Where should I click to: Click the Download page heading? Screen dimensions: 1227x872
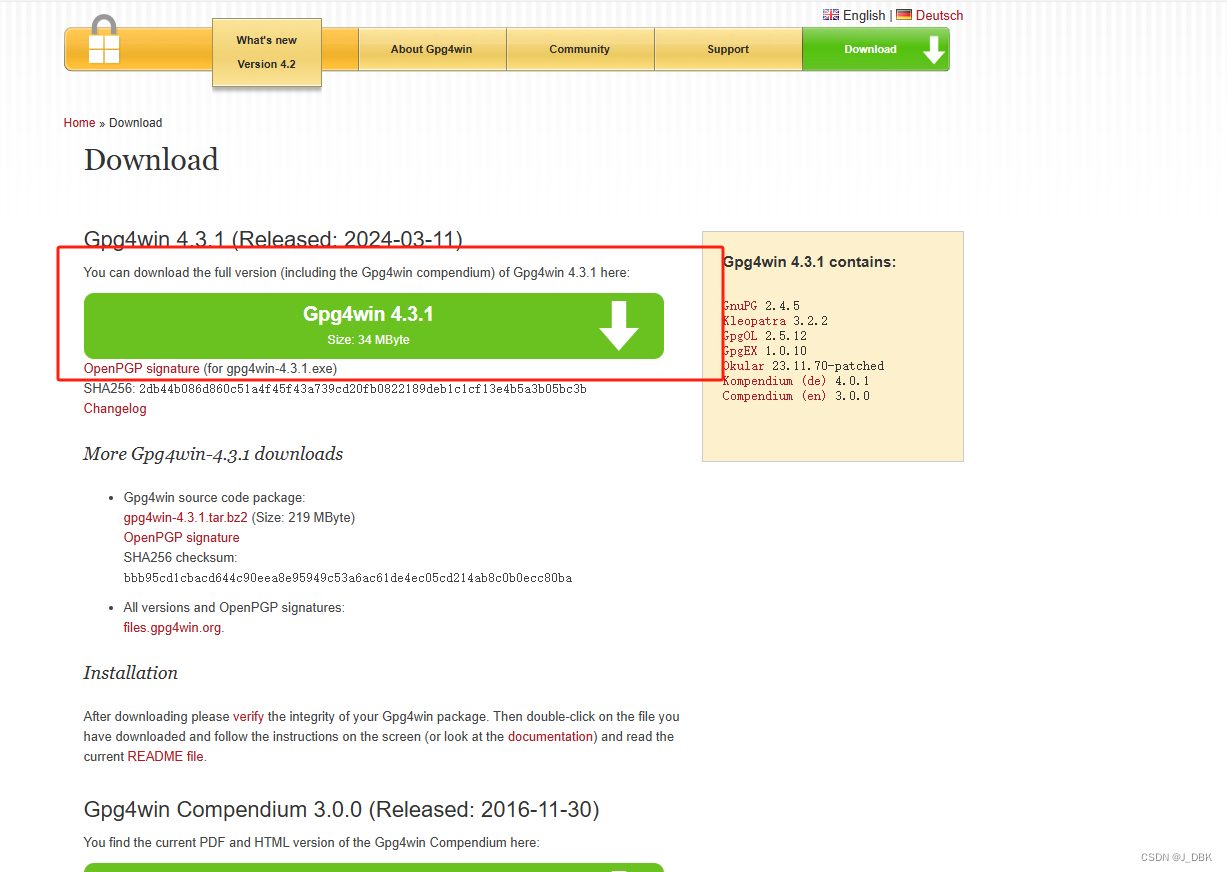[x=151, y=160]
